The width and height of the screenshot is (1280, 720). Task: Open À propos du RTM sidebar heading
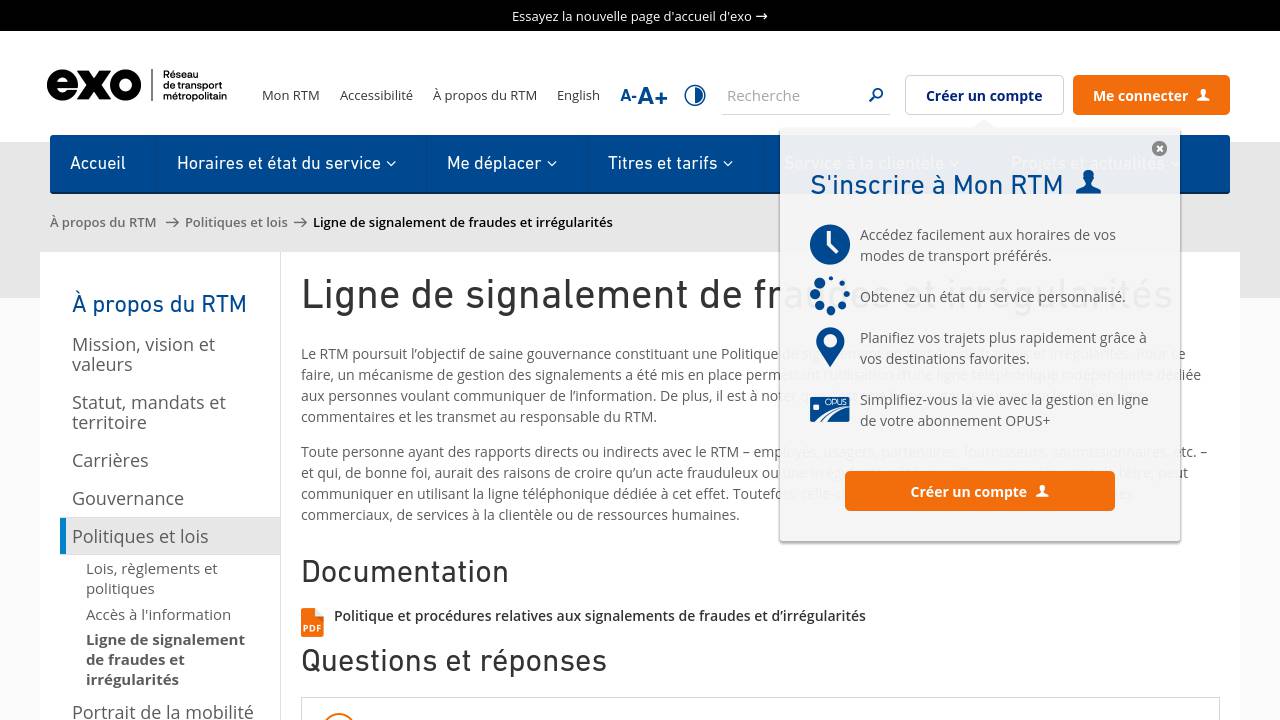(159, 304)
